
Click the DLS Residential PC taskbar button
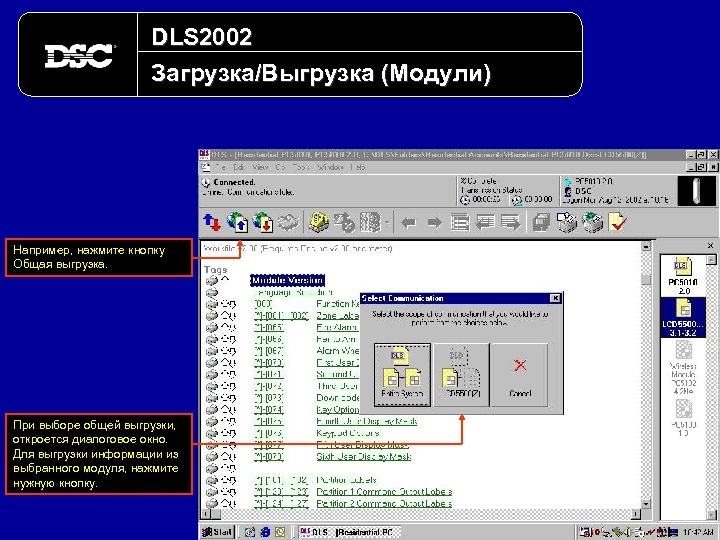pos(348,532)
